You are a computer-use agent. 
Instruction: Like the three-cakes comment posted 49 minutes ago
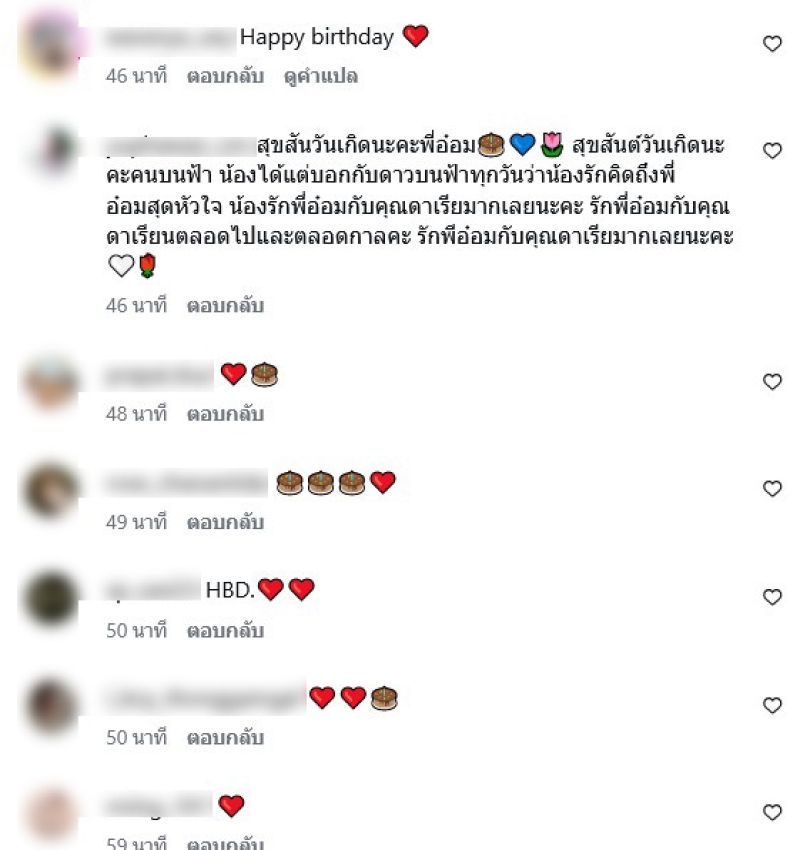point(772,488)
